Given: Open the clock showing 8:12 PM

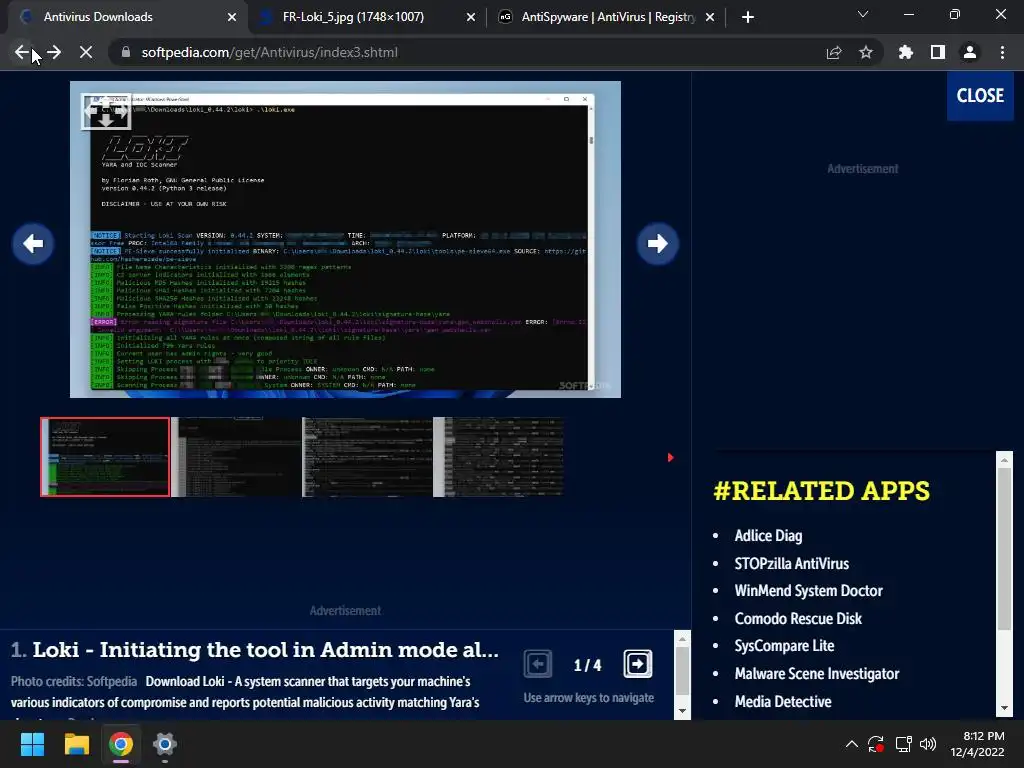Looking at the screenshot, I should pyautogui.click(x=977, y=744).
